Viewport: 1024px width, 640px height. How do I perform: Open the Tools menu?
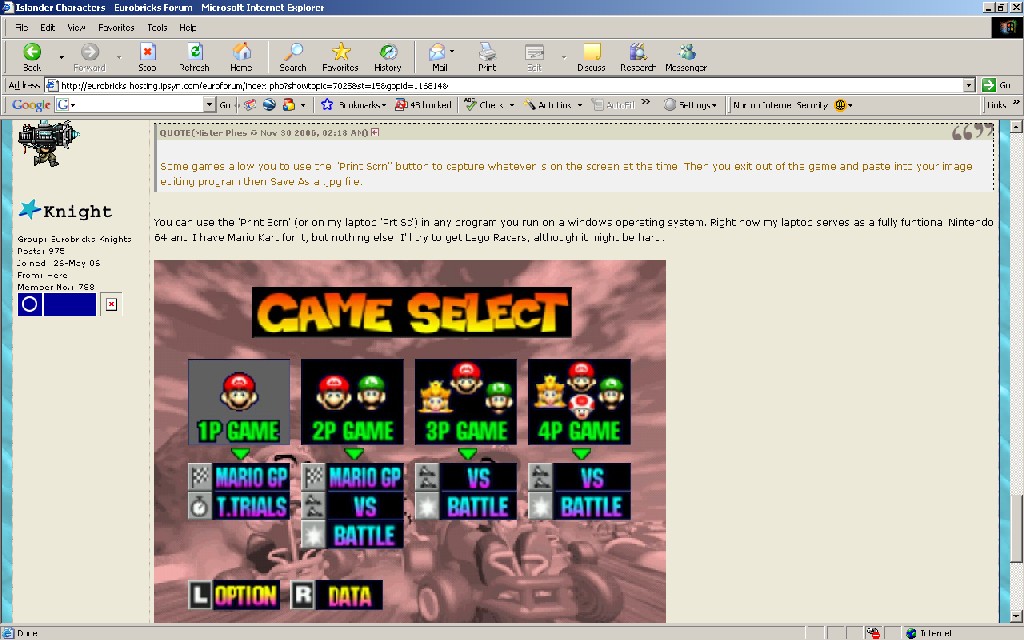157,27
